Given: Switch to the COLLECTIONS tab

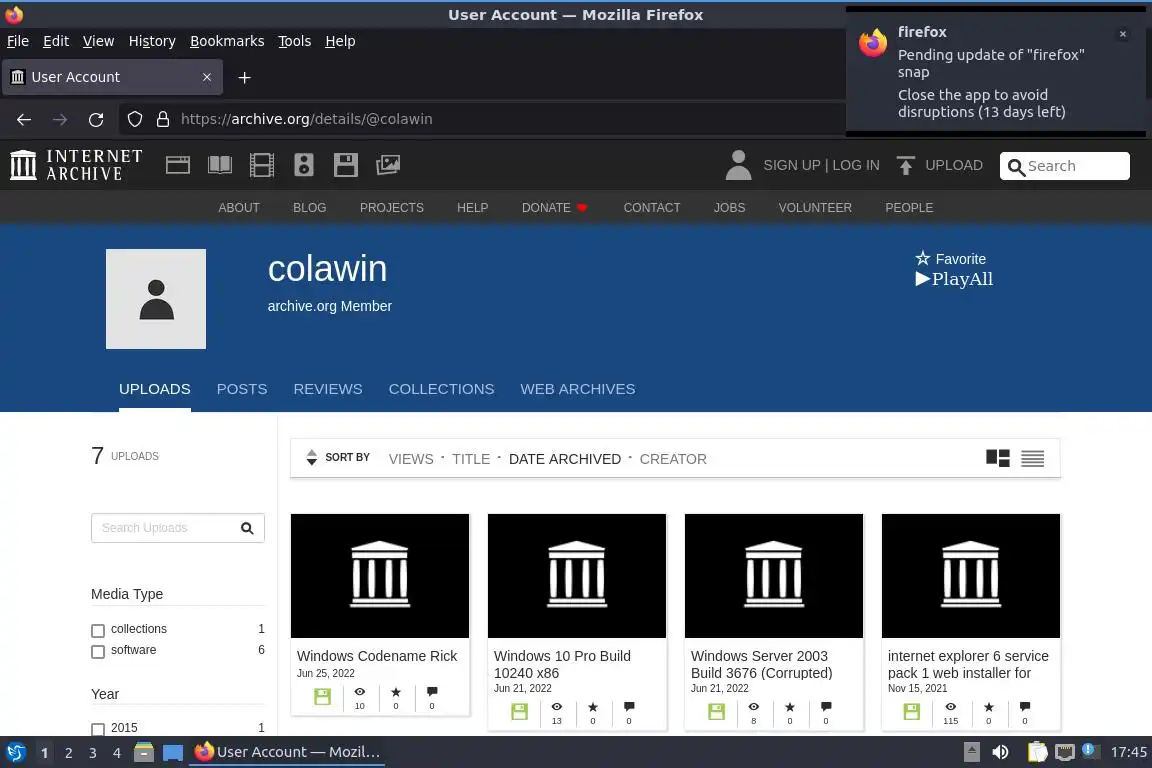Looking at the screenshot, I should (442, 389).
